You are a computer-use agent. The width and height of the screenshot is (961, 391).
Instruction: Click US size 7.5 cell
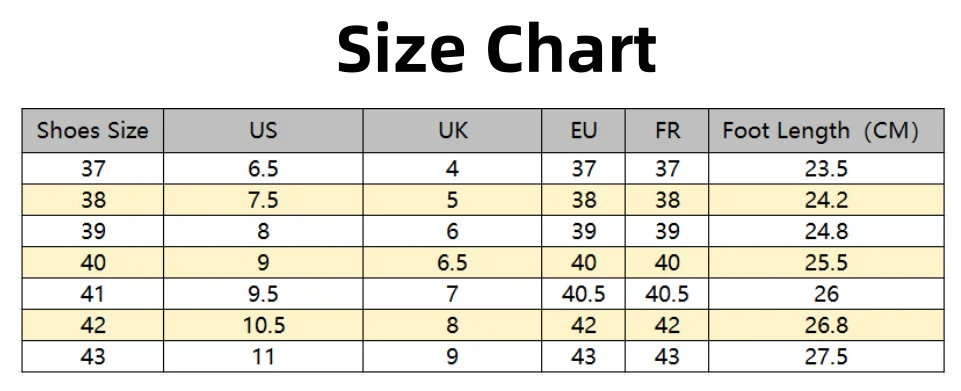click(263, 200)
